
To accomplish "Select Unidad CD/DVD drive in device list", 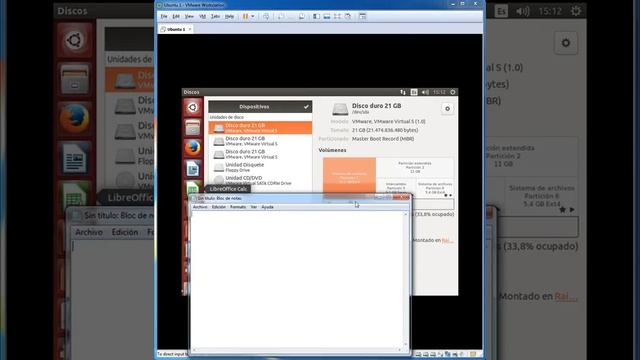I will coord(260,180).
